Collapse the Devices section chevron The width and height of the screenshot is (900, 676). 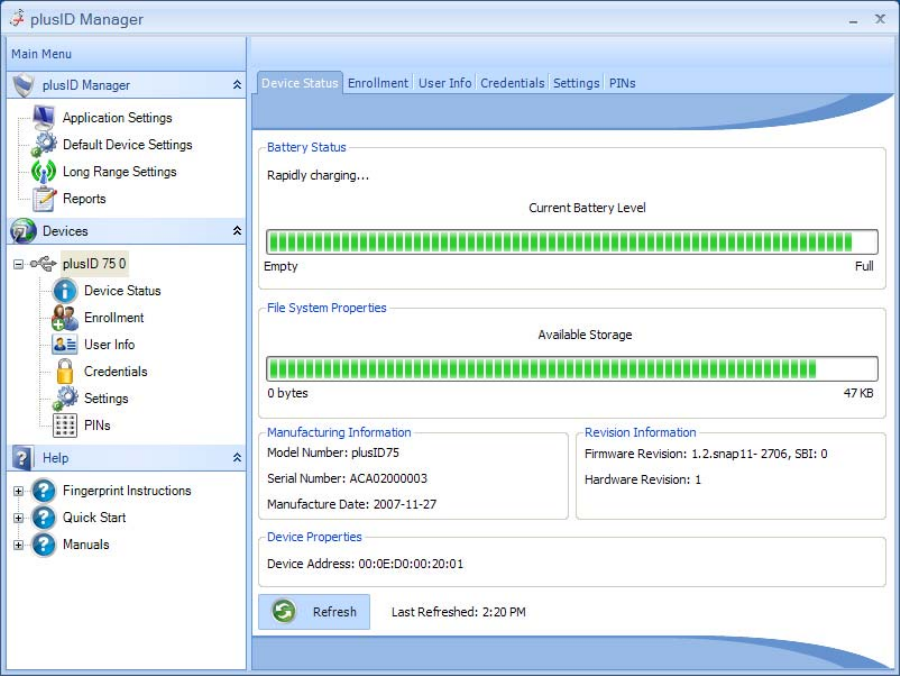(236, 231)
